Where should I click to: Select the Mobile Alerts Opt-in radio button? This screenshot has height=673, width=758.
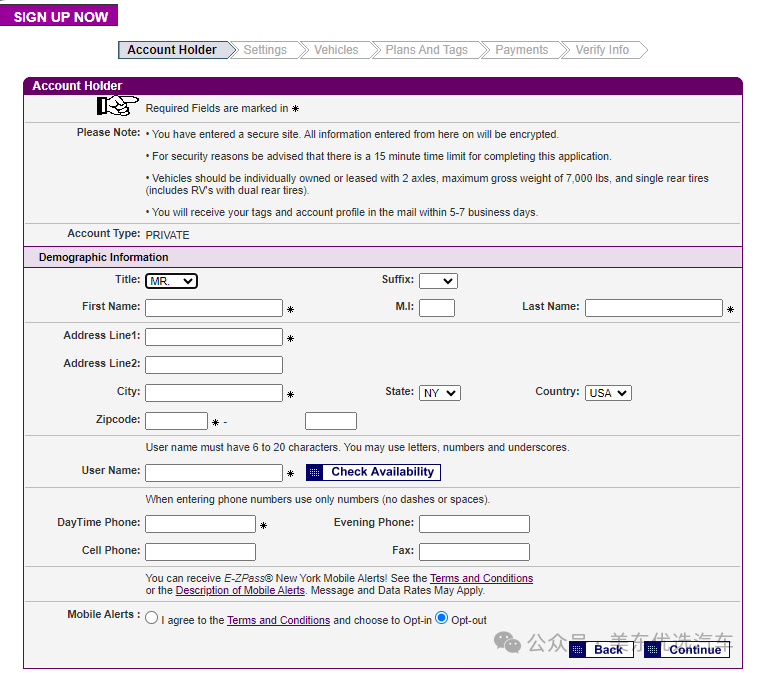[x=152, y=618]
